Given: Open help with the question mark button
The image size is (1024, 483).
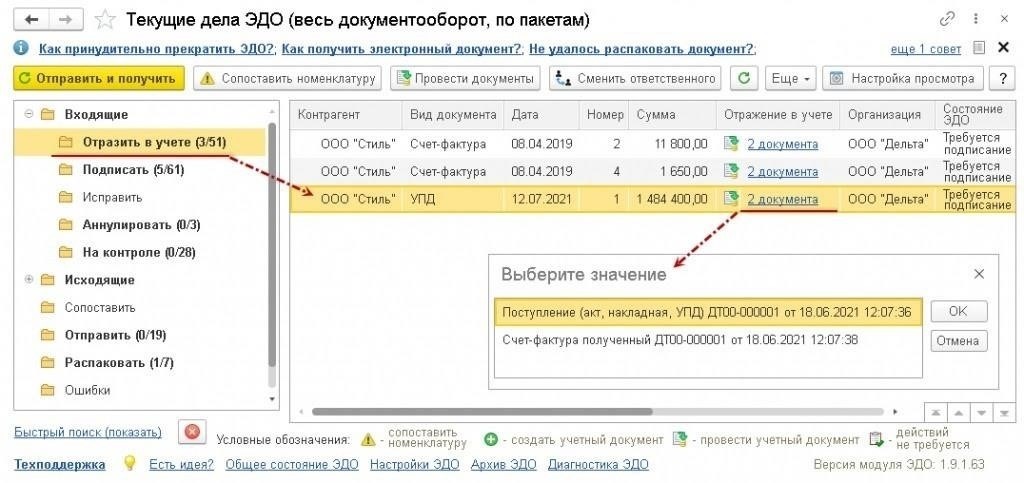Looking at the screenshot, I should pyautogui.click(x=1002, y=78).
